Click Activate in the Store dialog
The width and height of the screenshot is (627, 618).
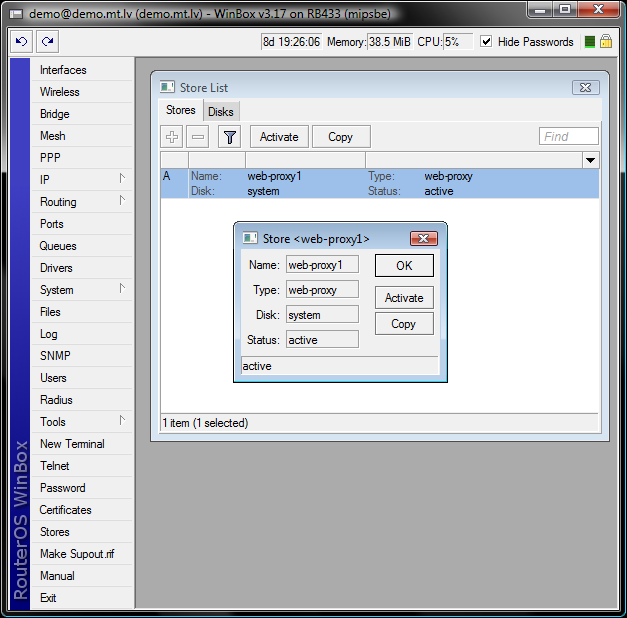tap(404, 298)
